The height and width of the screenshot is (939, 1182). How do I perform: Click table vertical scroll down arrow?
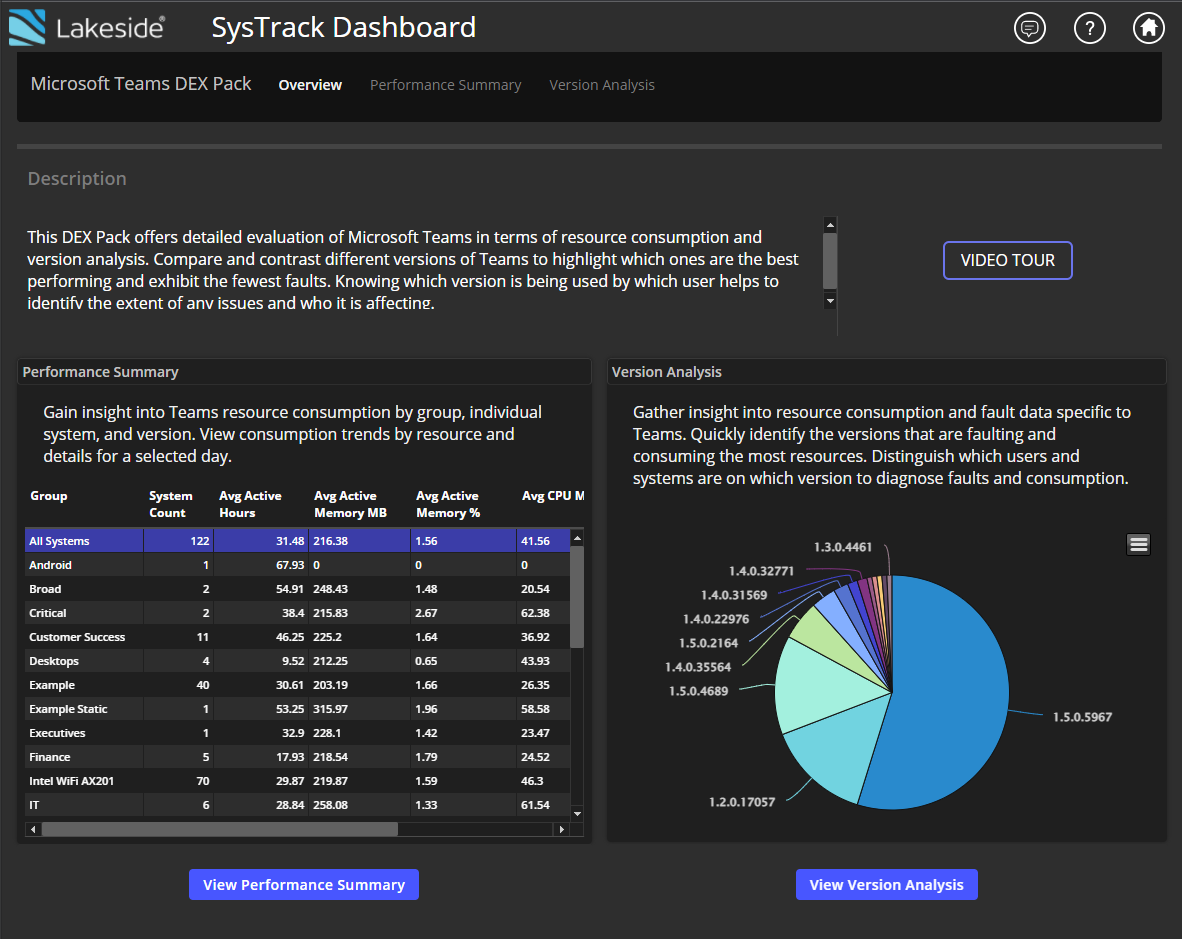[x=577, y=814]
